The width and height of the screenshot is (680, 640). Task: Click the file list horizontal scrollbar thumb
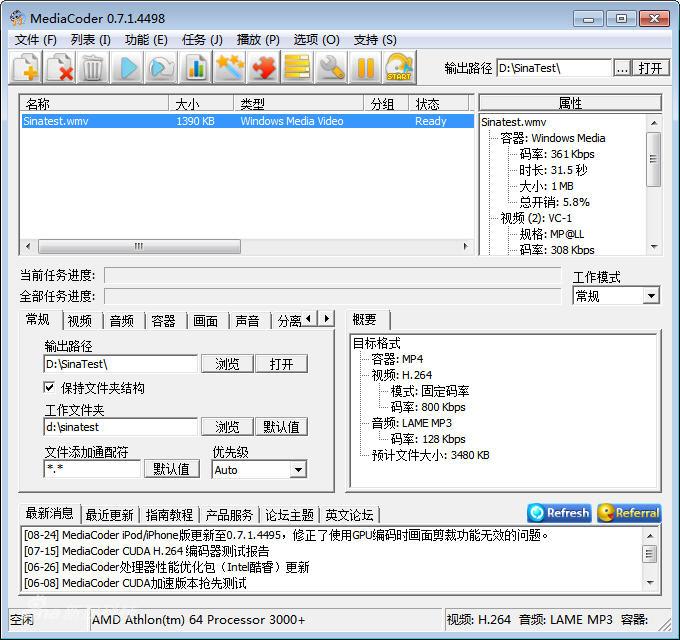[x=139, y=246]
